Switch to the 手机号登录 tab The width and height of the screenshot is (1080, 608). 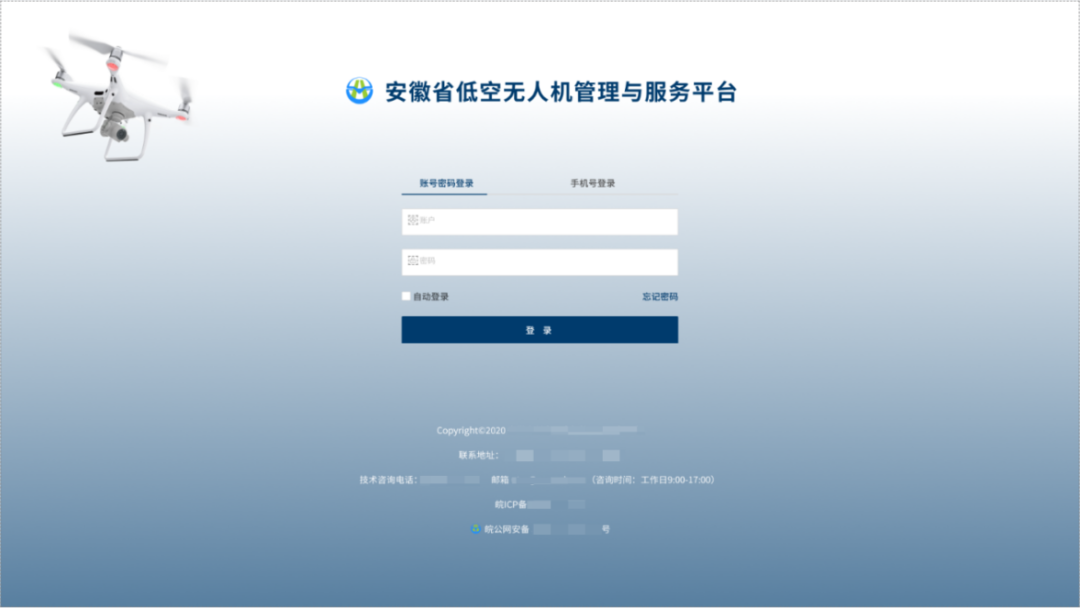pos(593,184)
